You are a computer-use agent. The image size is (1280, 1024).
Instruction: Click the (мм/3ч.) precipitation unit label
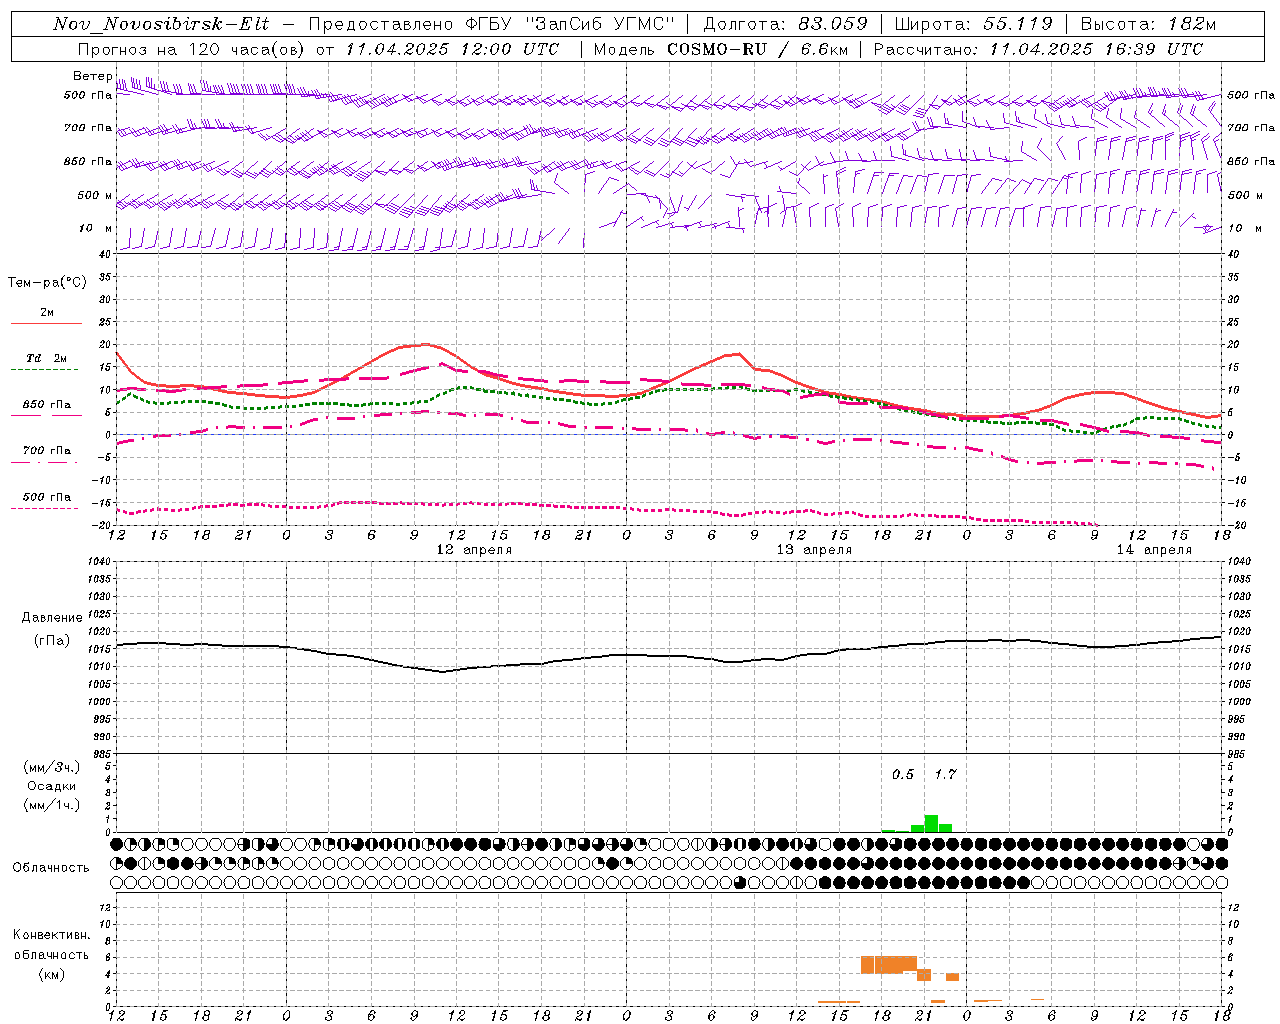point(52,767)
